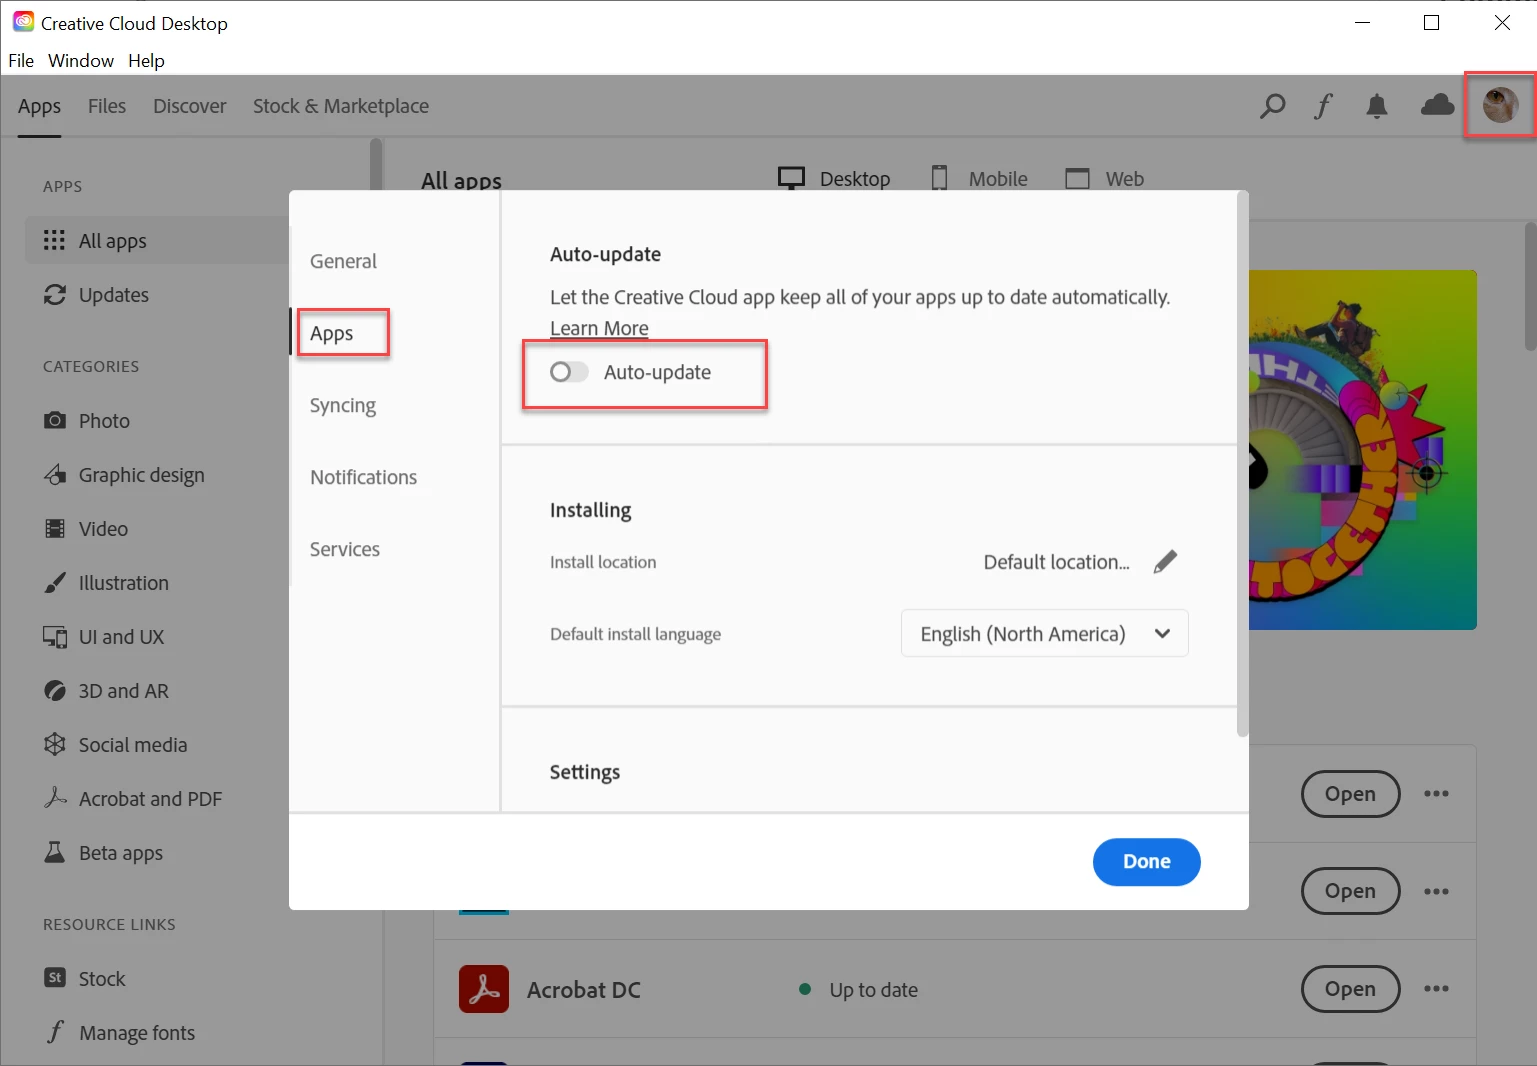This screenshot has width=1537, height=1066.
Task: Click the Graphic design pen icon
Action: click(55, 474)
